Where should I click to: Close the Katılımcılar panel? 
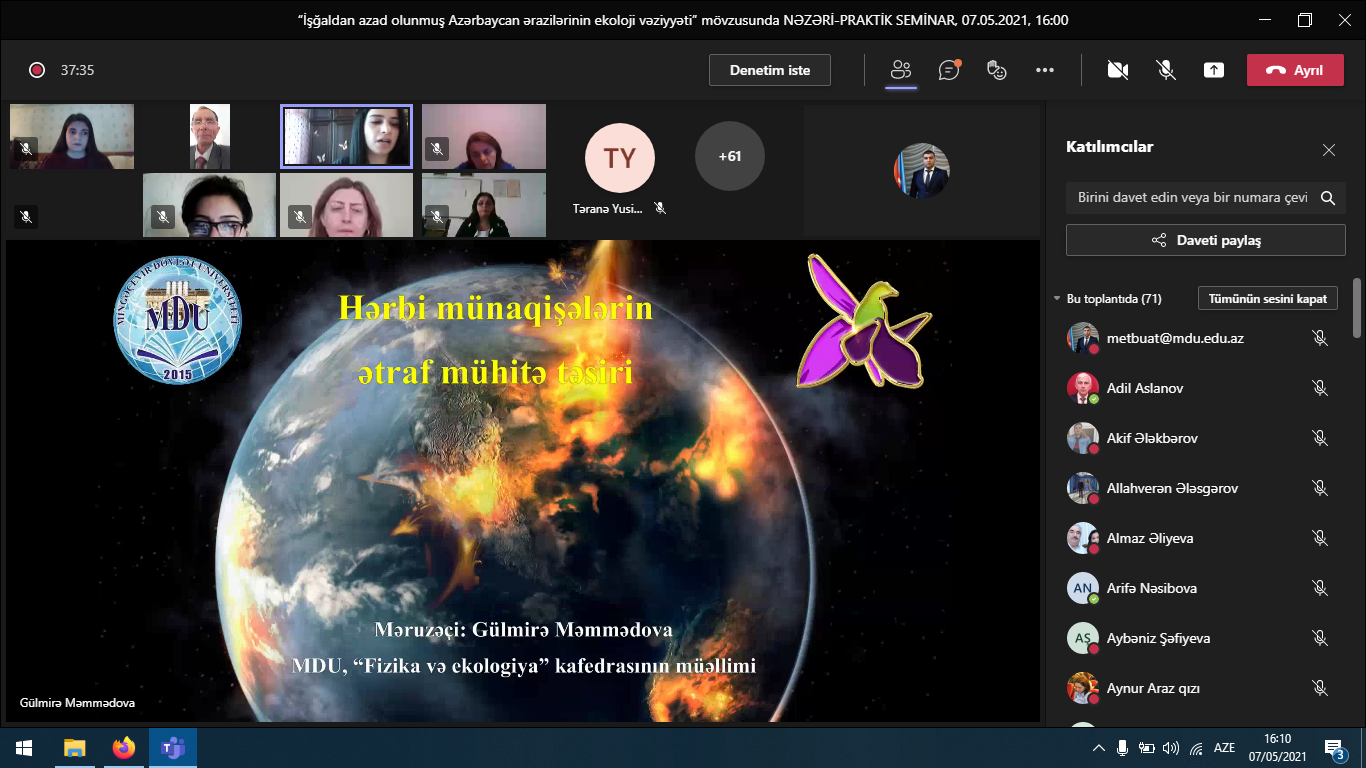click(x=1328, y=150)
